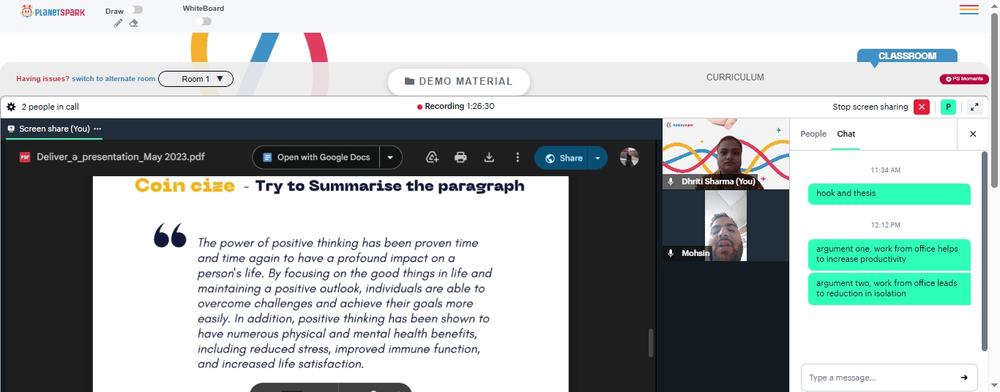The image size is (1000, 392).
Task: Click the PDF file type icon
Action: coord(25,157)
